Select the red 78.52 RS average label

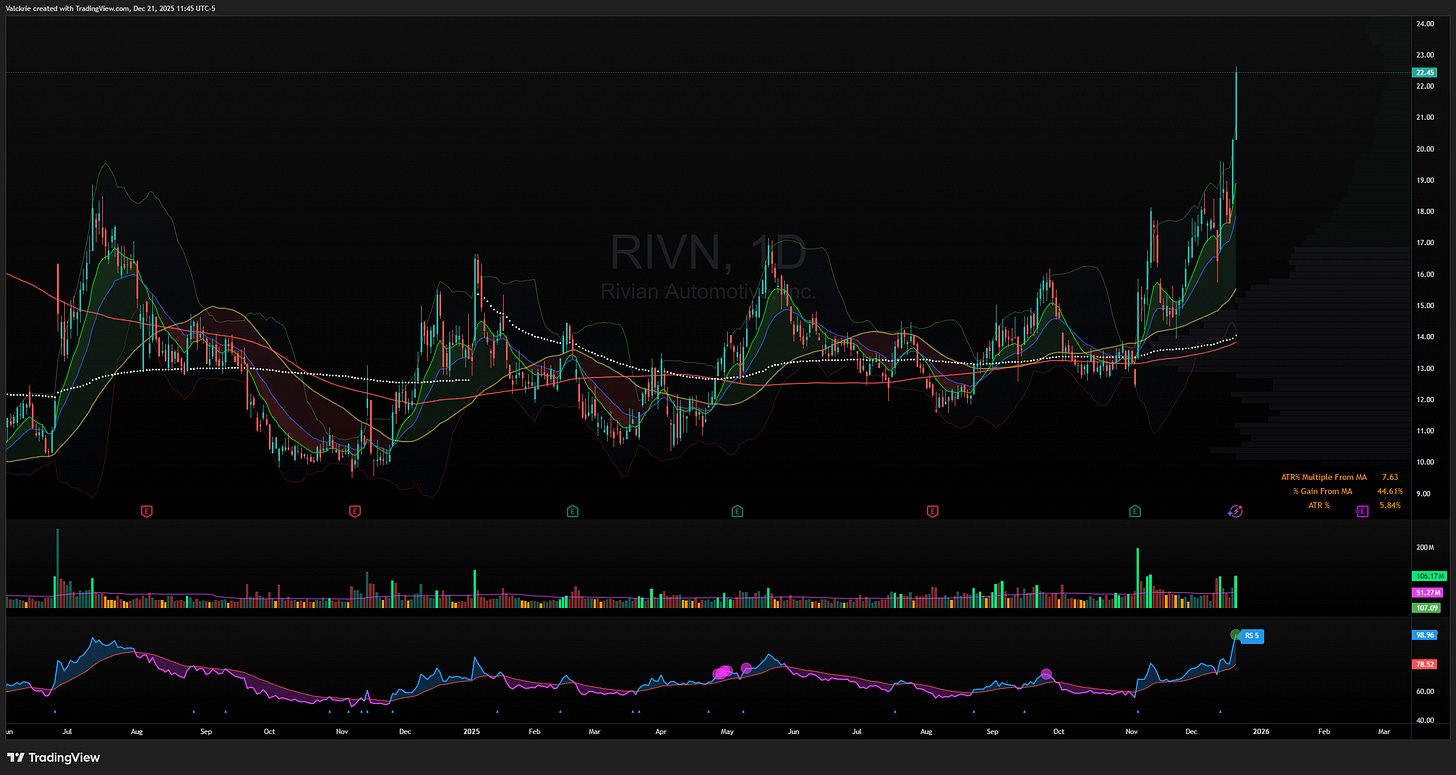coord(1424,664)
